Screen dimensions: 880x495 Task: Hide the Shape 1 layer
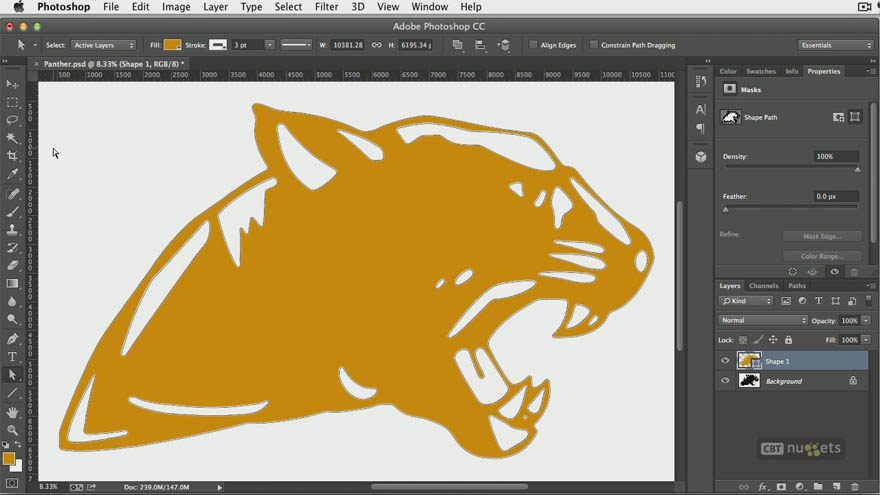725,361
